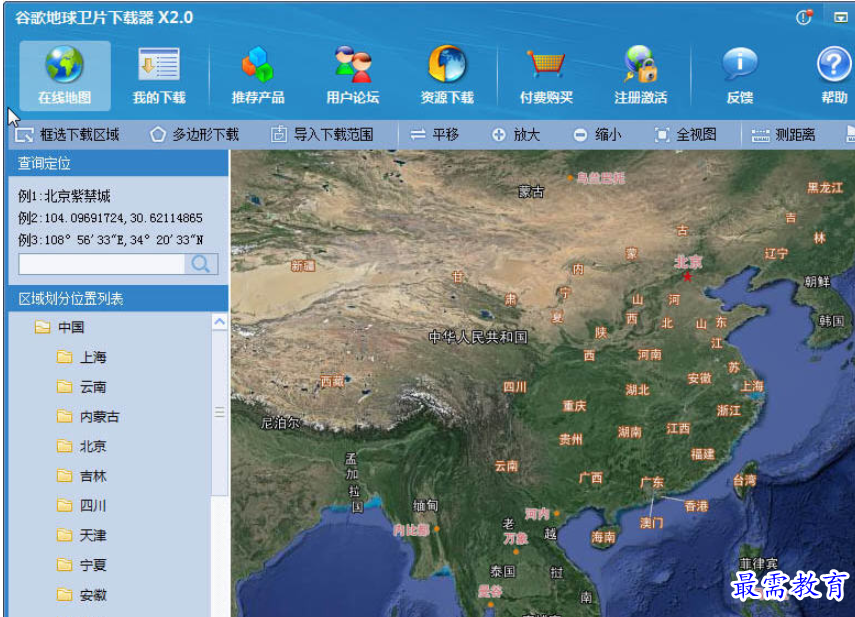Select 安徽 in the region list
The image size is (855, 617).
(93, 595)
